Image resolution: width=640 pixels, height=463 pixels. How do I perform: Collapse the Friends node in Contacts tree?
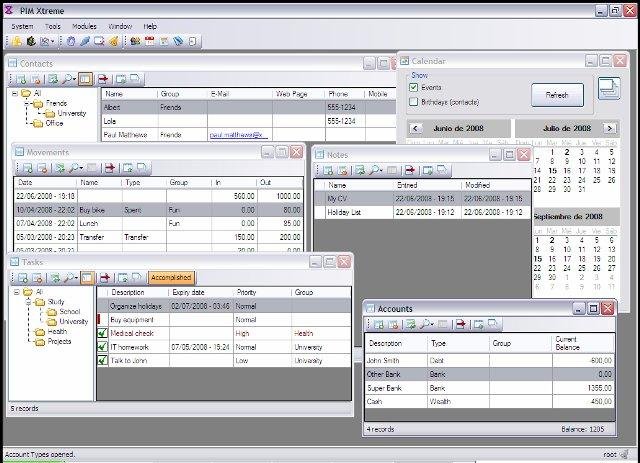click(x=25, y=103)
